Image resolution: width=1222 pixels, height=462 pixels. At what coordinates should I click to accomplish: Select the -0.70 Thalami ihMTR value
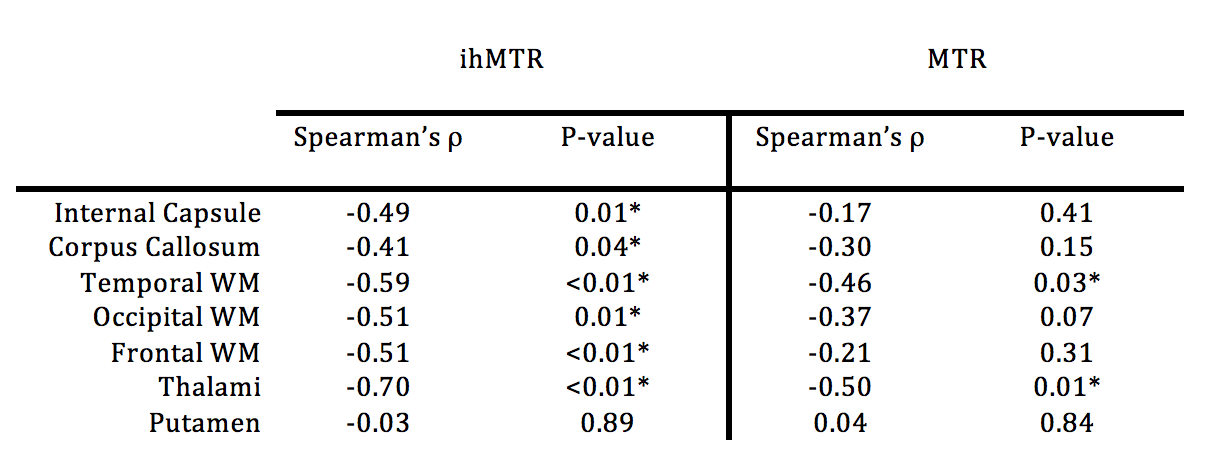pos(378,388)
